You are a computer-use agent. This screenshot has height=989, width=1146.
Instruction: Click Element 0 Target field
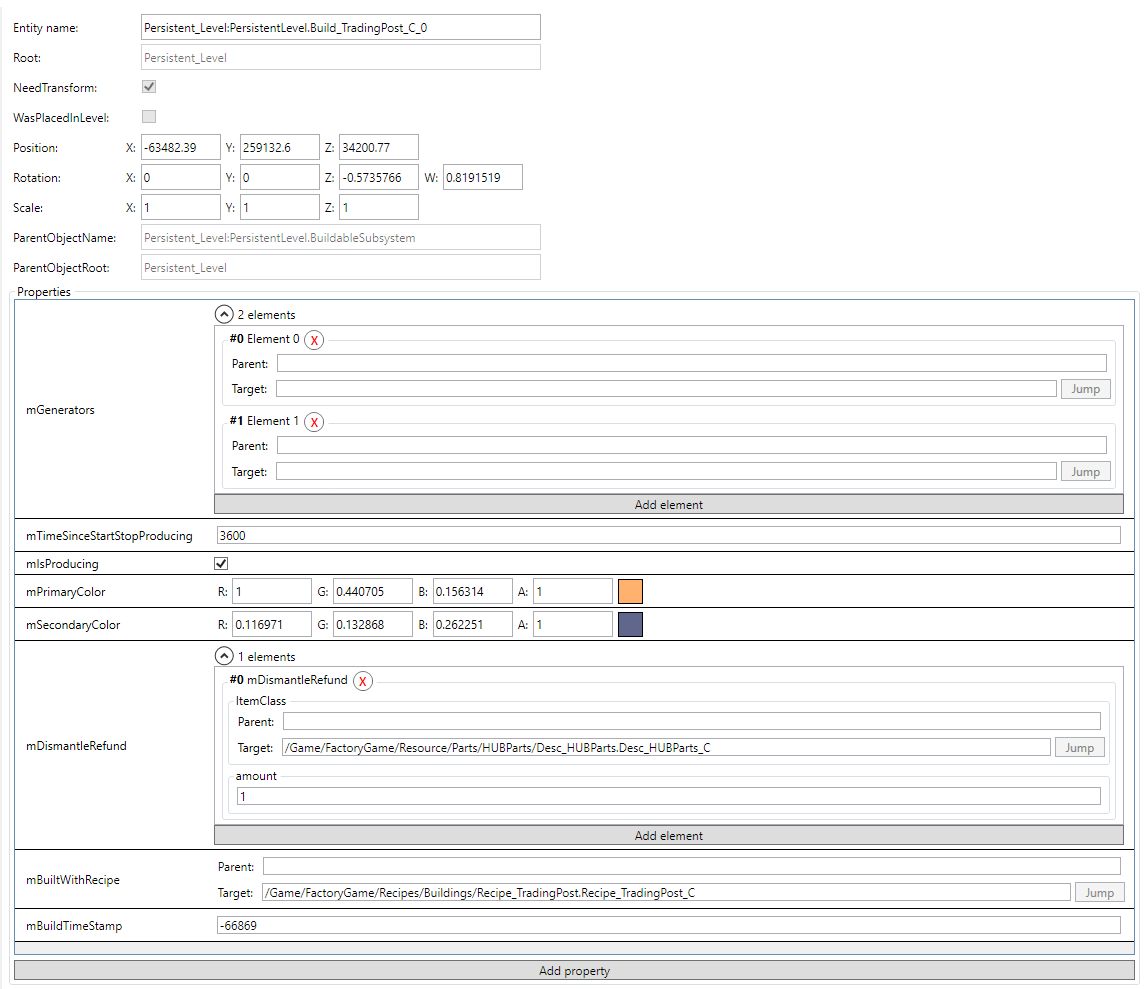click(x=667, y=389)
